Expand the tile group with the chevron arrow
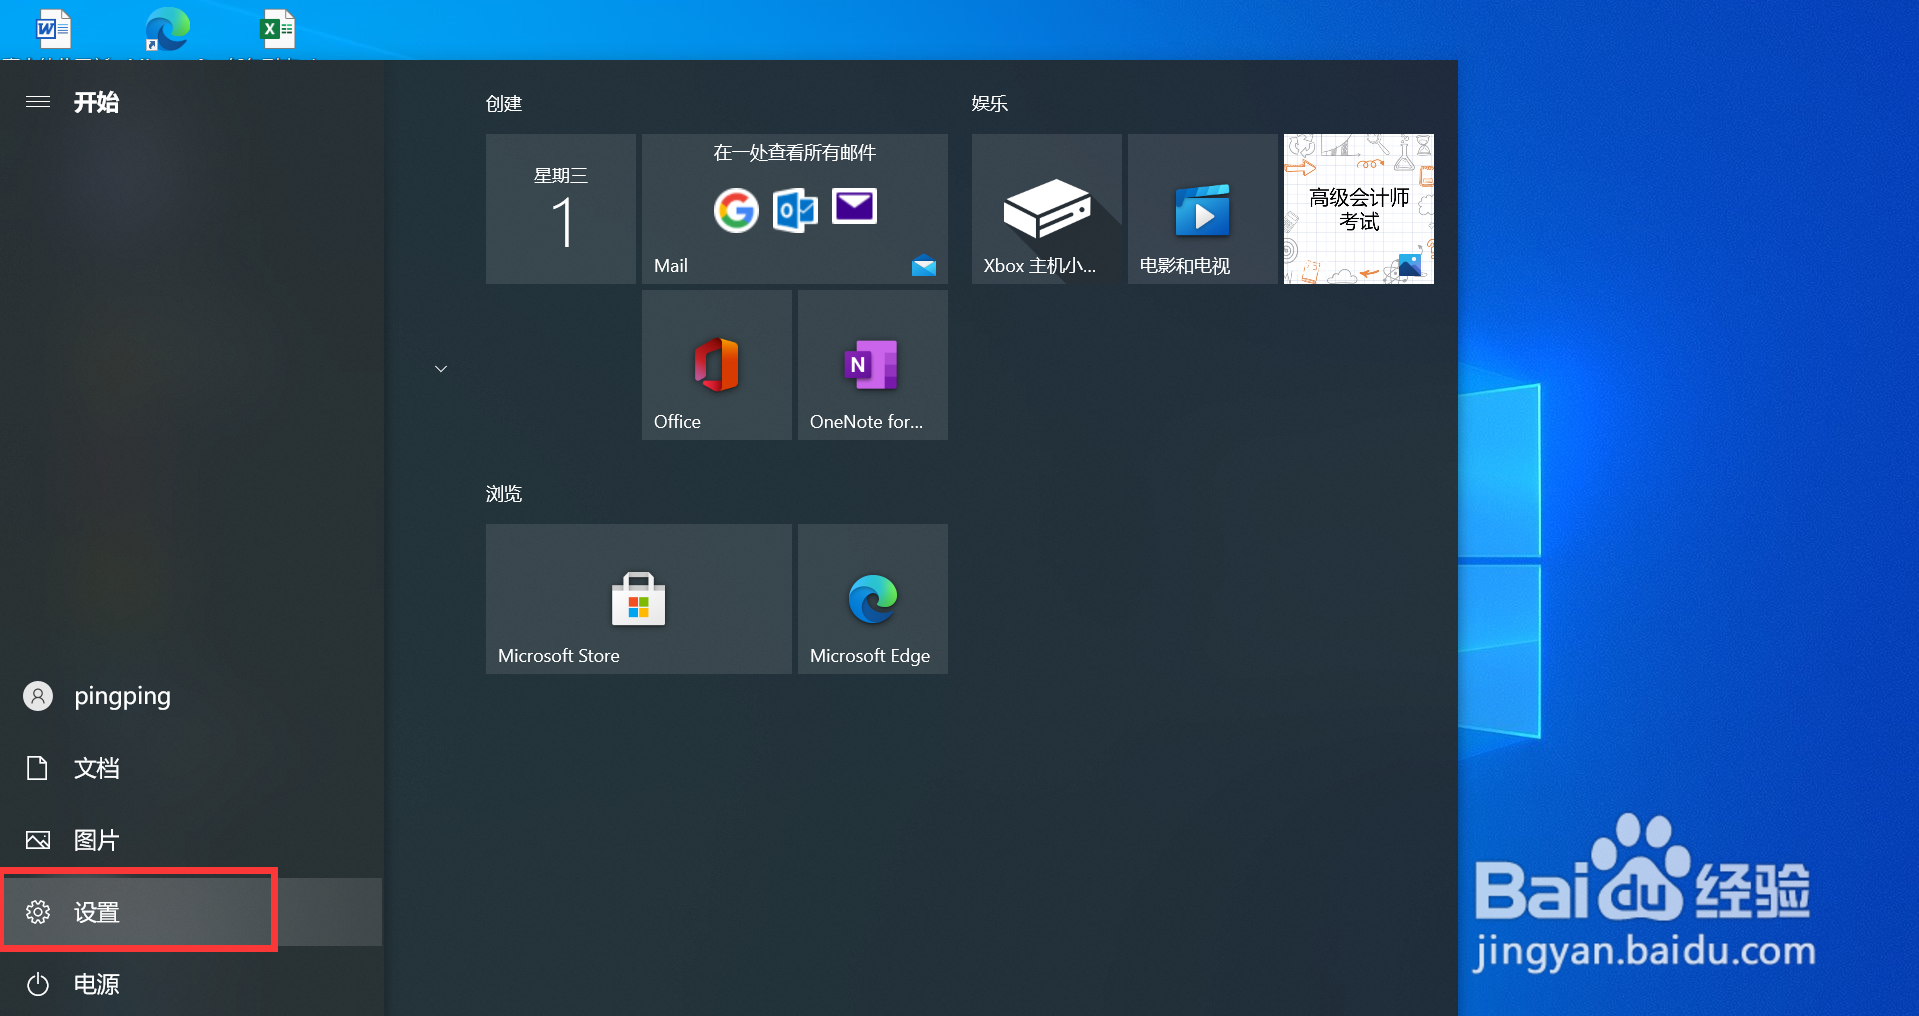This screenshot has height=1016, width=1919. coord(441,369)
